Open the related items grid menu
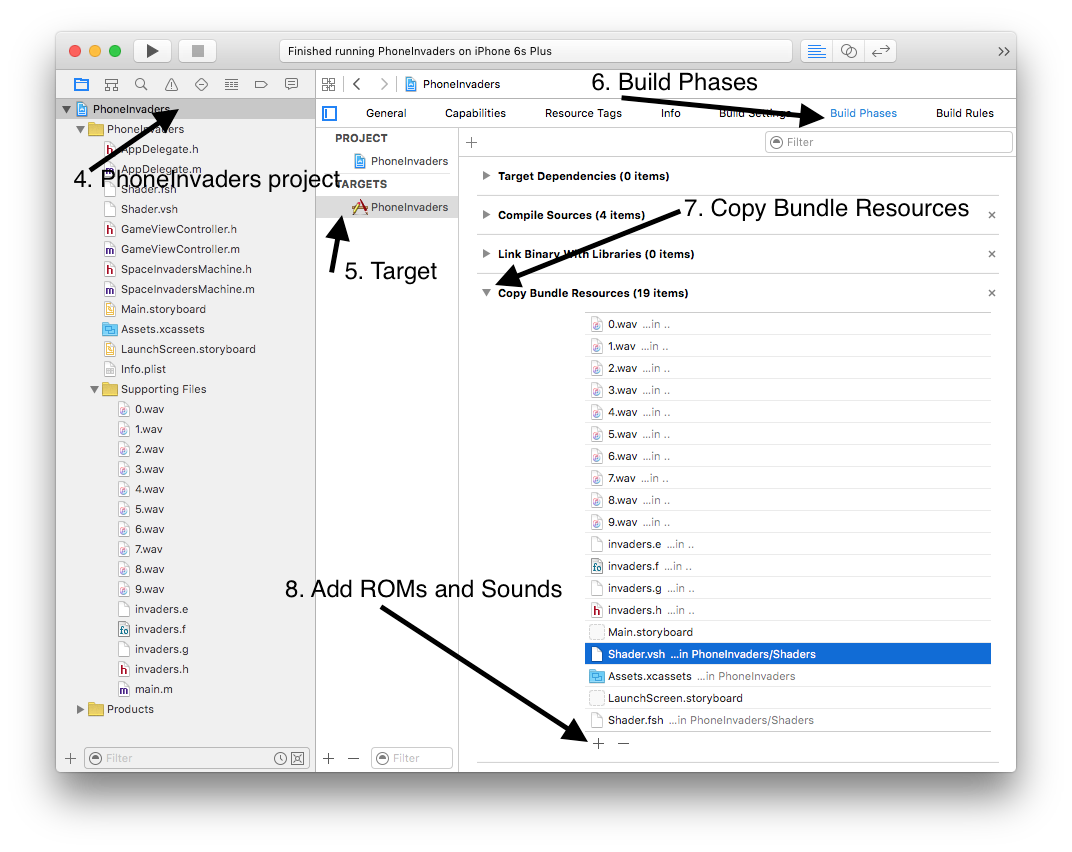Viewport: 1072px width, 852px height. [x=329, y=84]
